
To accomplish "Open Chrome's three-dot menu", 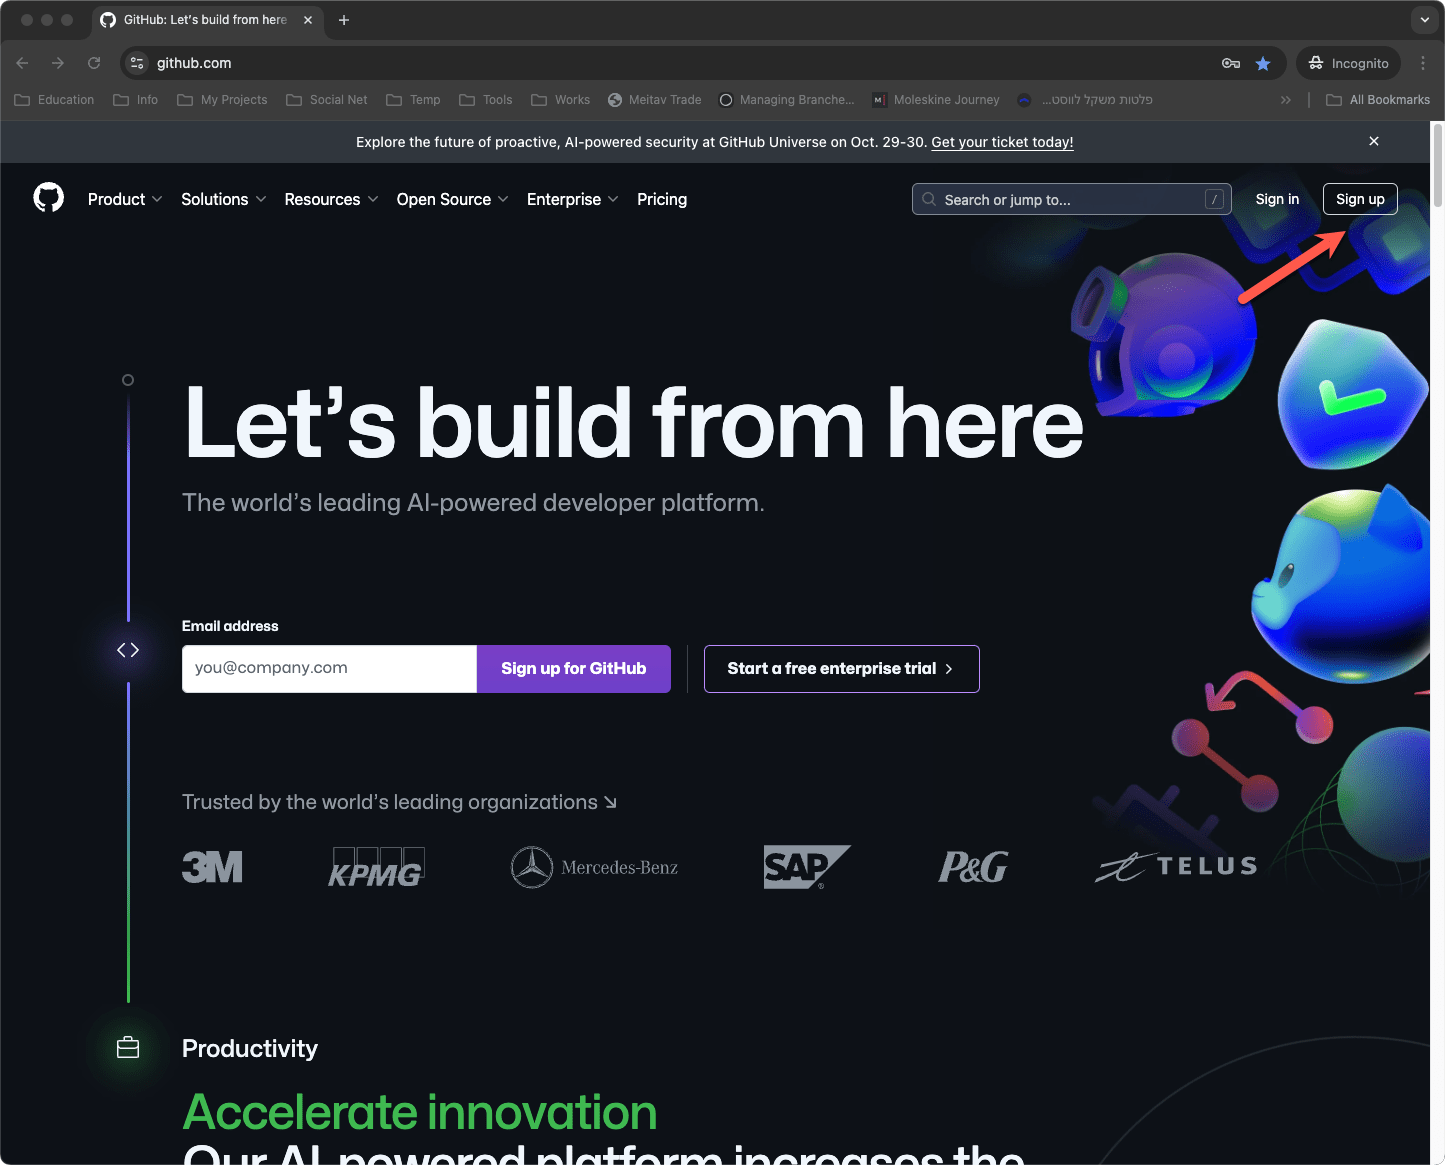I will tap(1423, 63).
